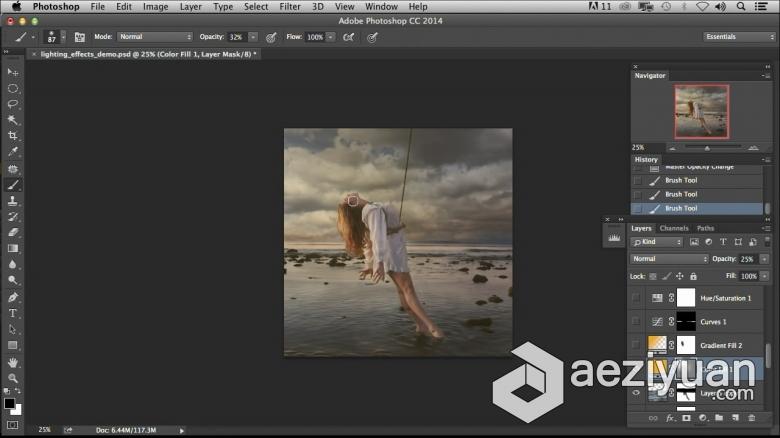The image size is (780, 438).
Task: Select the Brush tool in toolbox
Action: pyautogui.click(x=13, y=185)
